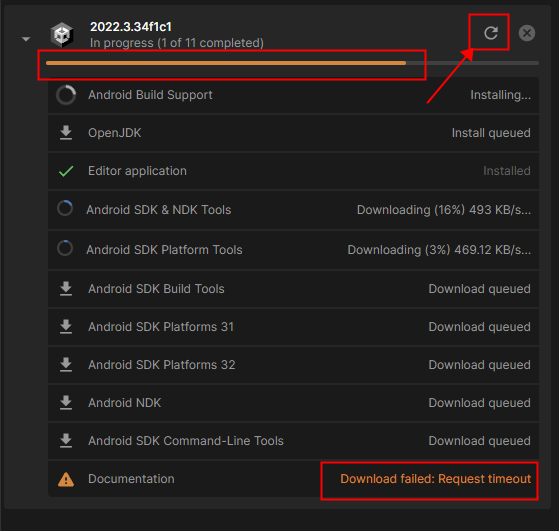This screenshot has height=531, width=559.
Task: Select the Android SDK Platforms 32 label
Action: point(161,365)
